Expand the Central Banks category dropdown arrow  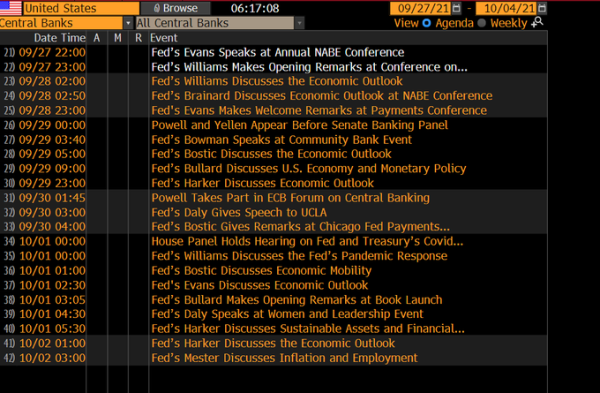click(128, 23)
